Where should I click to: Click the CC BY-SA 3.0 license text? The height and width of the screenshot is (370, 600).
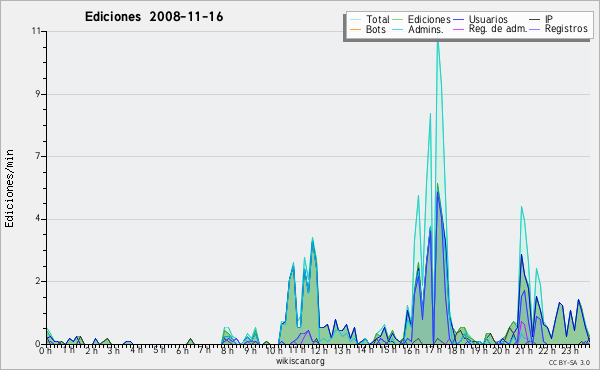[569, 362]
